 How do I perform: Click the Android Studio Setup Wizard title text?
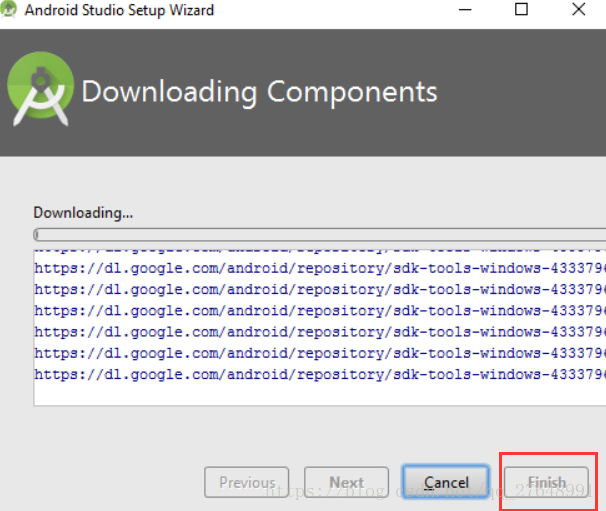coord(119,10)
